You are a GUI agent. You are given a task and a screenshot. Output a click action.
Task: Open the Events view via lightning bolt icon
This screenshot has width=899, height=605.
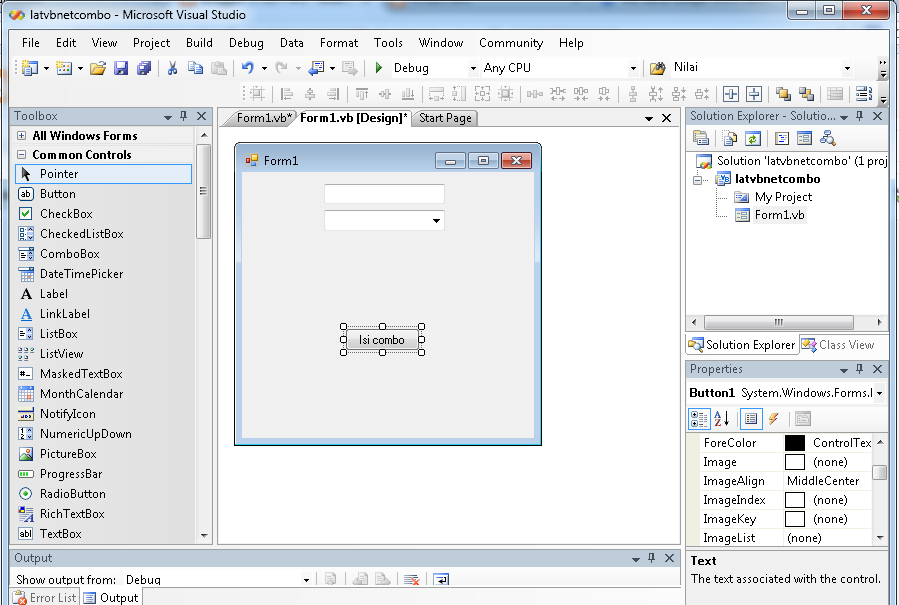[774, 418]
